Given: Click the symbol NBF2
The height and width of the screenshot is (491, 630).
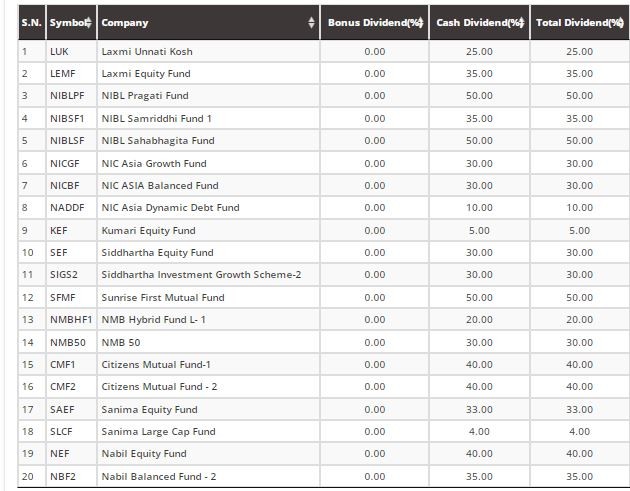Looking at the screenshot, I should click(63, 477).
